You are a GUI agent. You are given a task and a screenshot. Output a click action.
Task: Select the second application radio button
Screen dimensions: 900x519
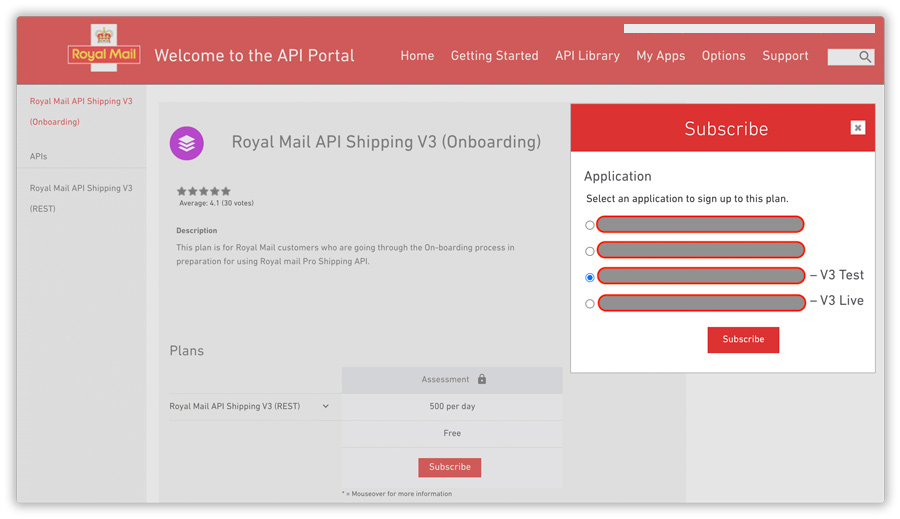[589, 251]
